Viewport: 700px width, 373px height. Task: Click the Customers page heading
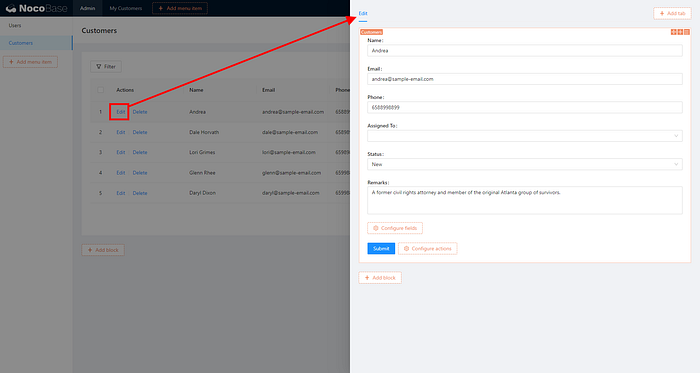(x=99, y=31)
